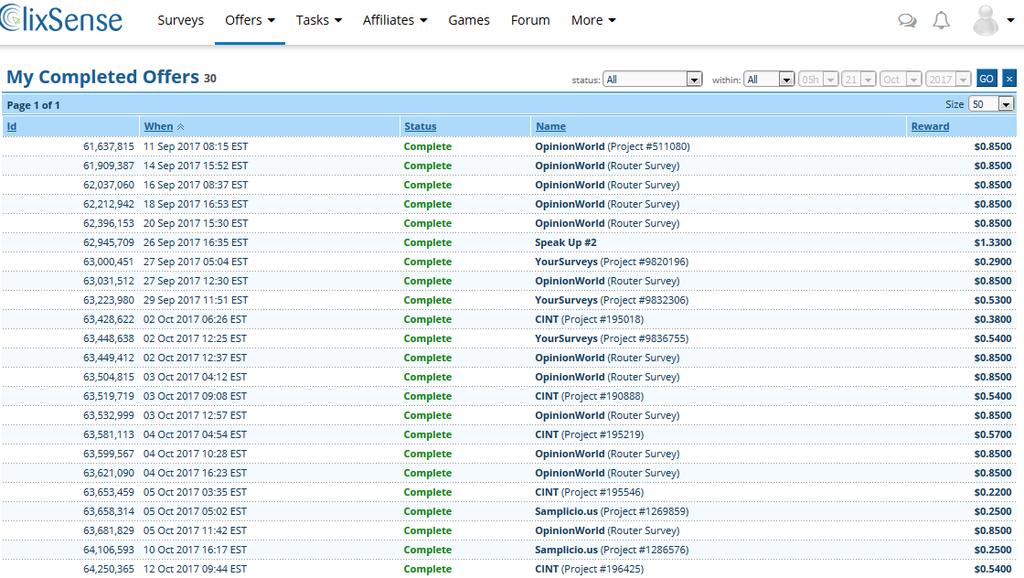The width and height of the screenshot is (1024, 578).
Task: Click offer id 63,428,622
Action: tap(108, 319)
